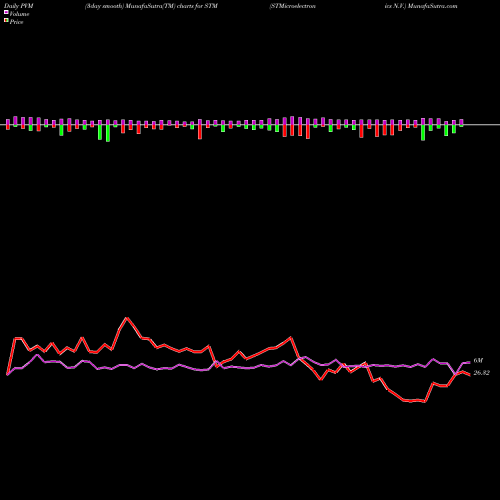The width and height of the screenshot is (500, 500).
Task: Select the Volume legend label
Action: tap(19, 14)
